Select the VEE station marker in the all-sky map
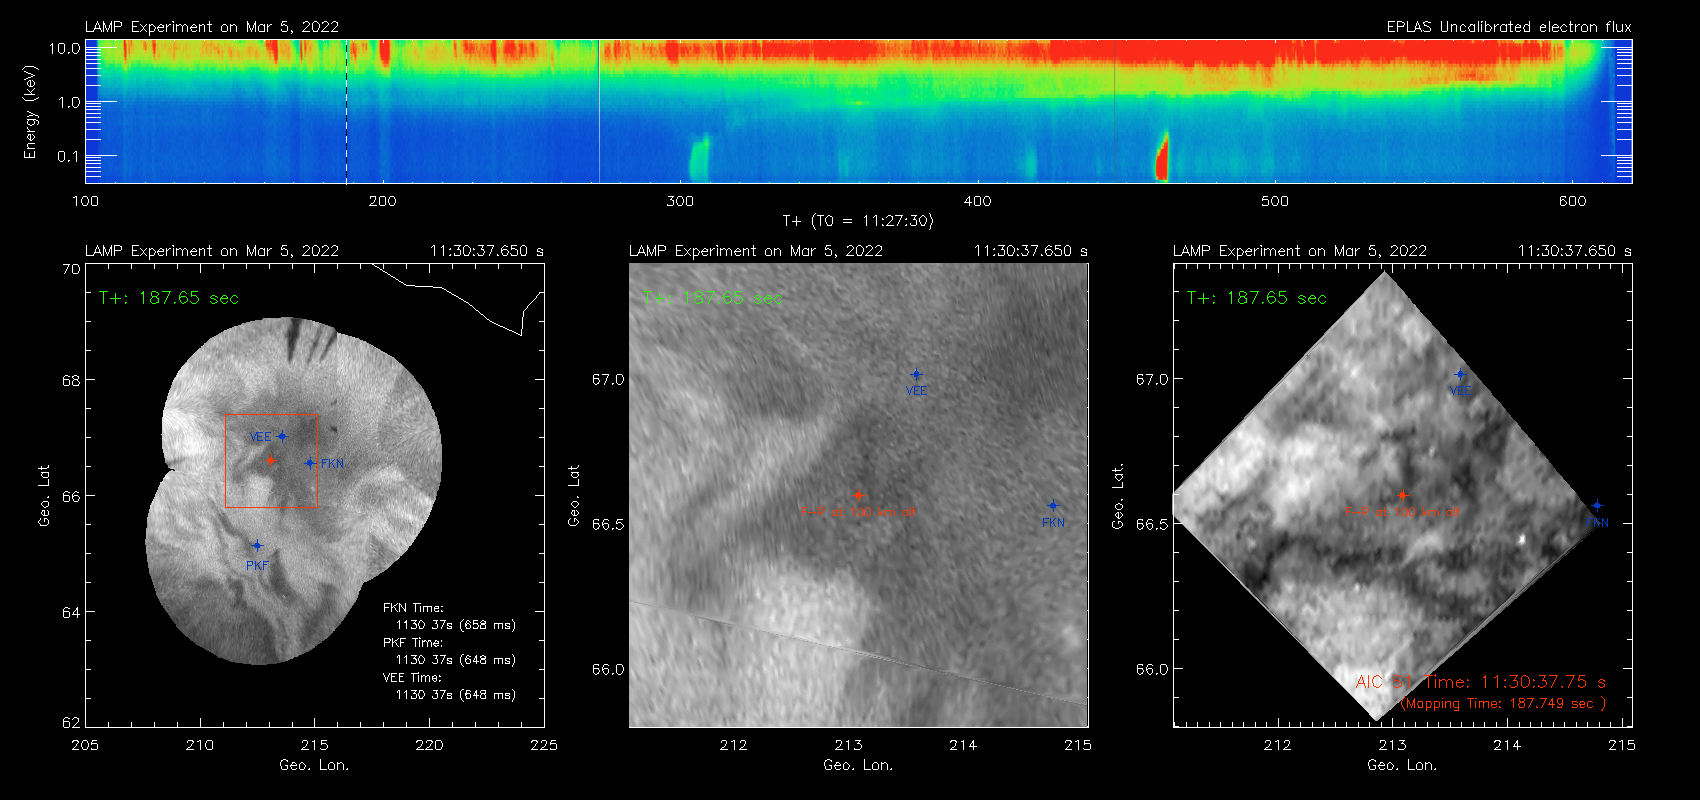The width and height of the screenshot is (1700, 800). coord(283,436)
